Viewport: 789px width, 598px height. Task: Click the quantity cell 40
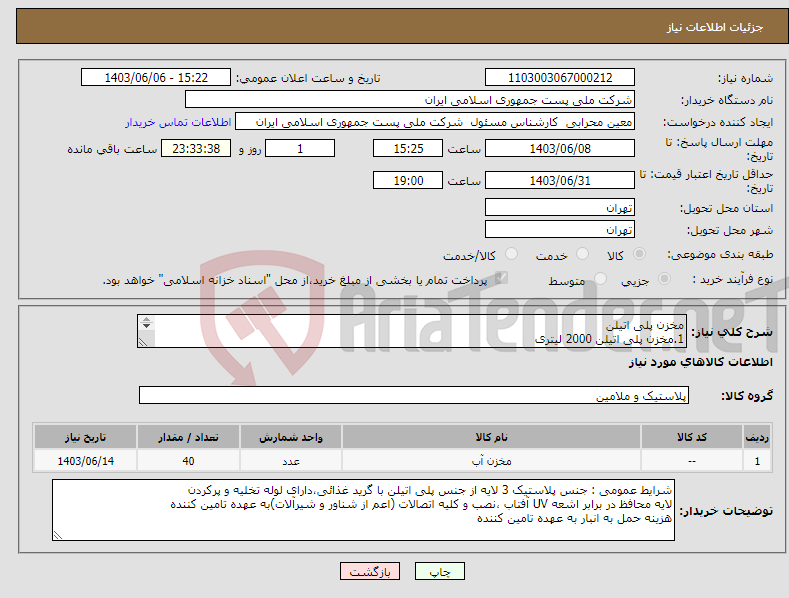click(188, 461)
